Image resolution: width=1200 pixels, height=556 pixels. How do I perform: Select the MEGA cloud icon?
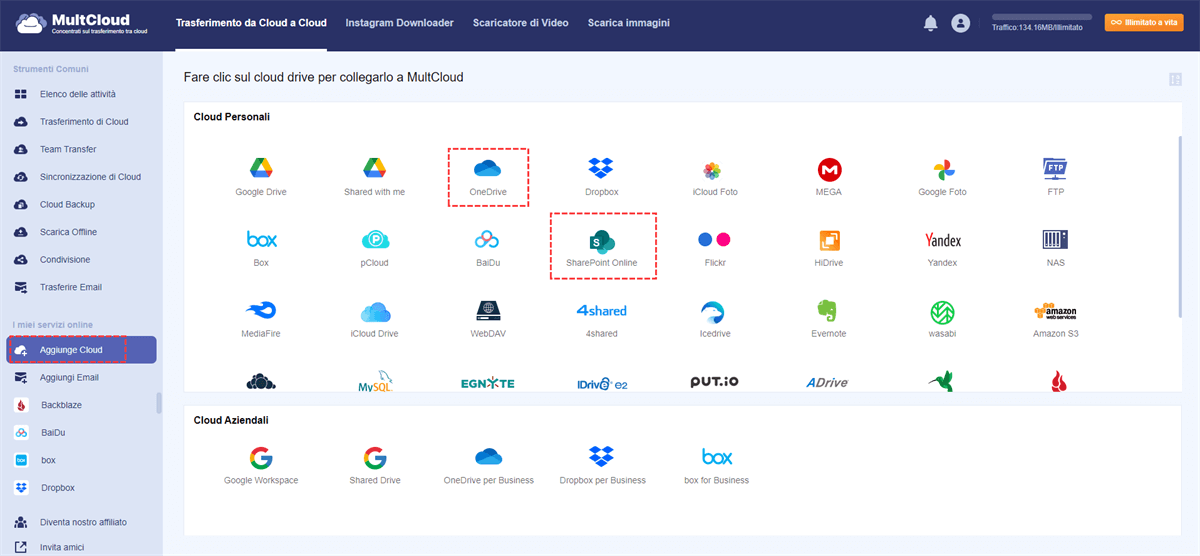tap(829, 168)
